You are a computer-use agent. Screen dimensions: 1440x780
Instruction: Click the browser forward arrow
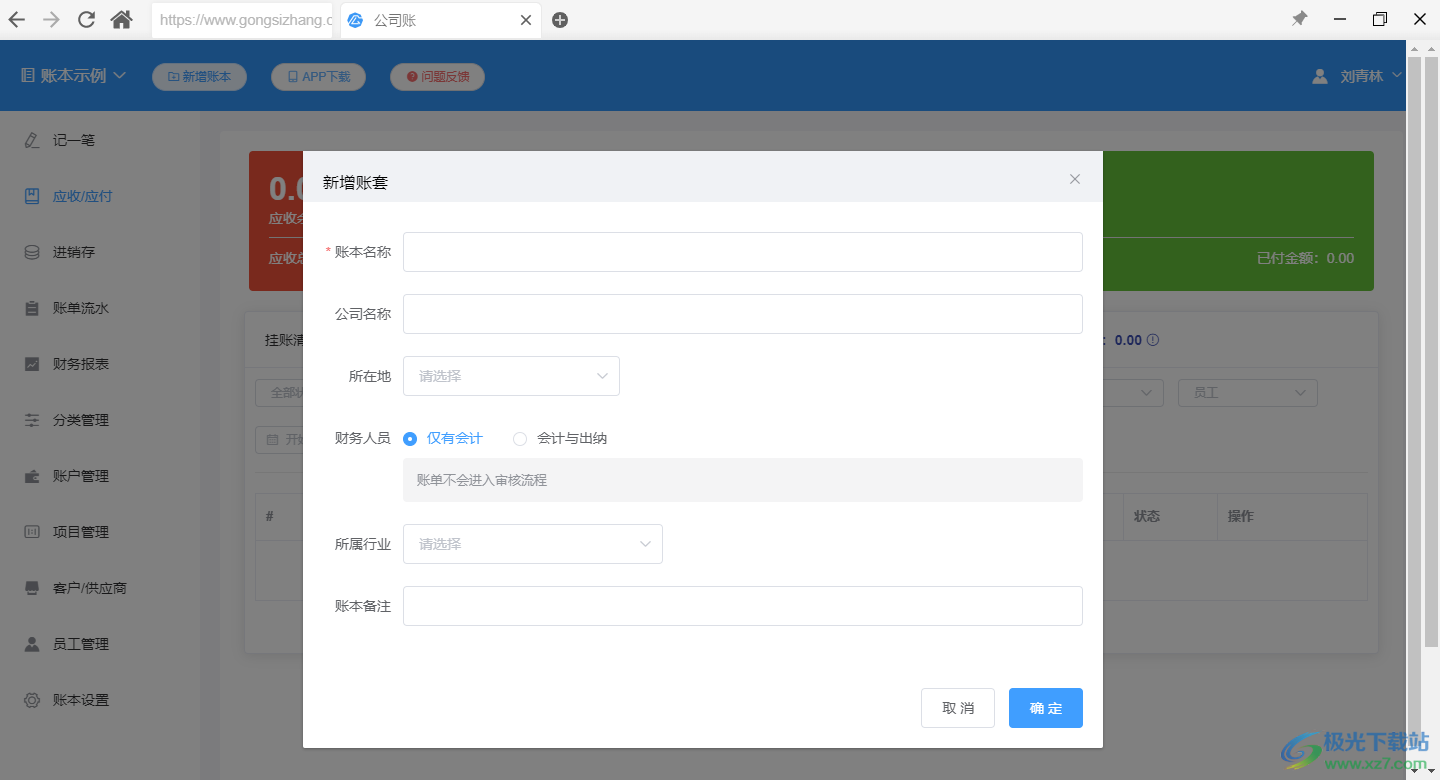coord(51,19)
